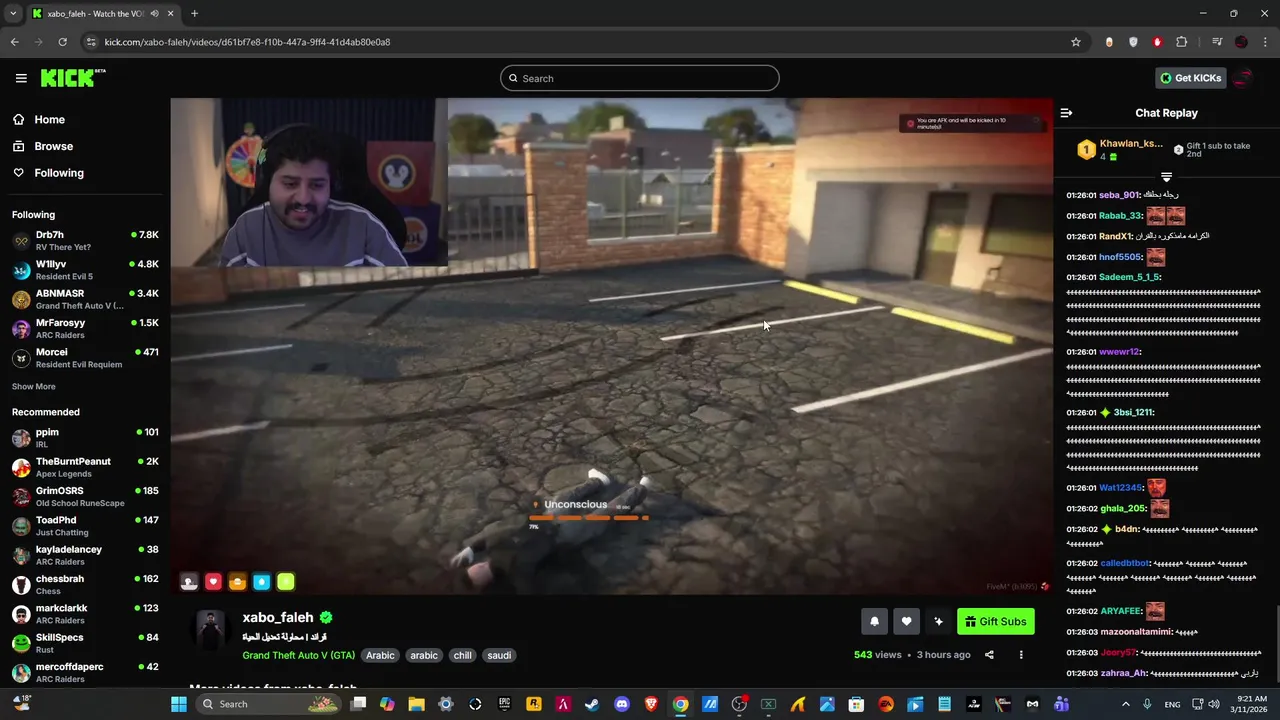Image resolution: width=1280 pixels, height=720 pixels.
Task: Click chessbrah in the Recommended list
Action: 85,584
